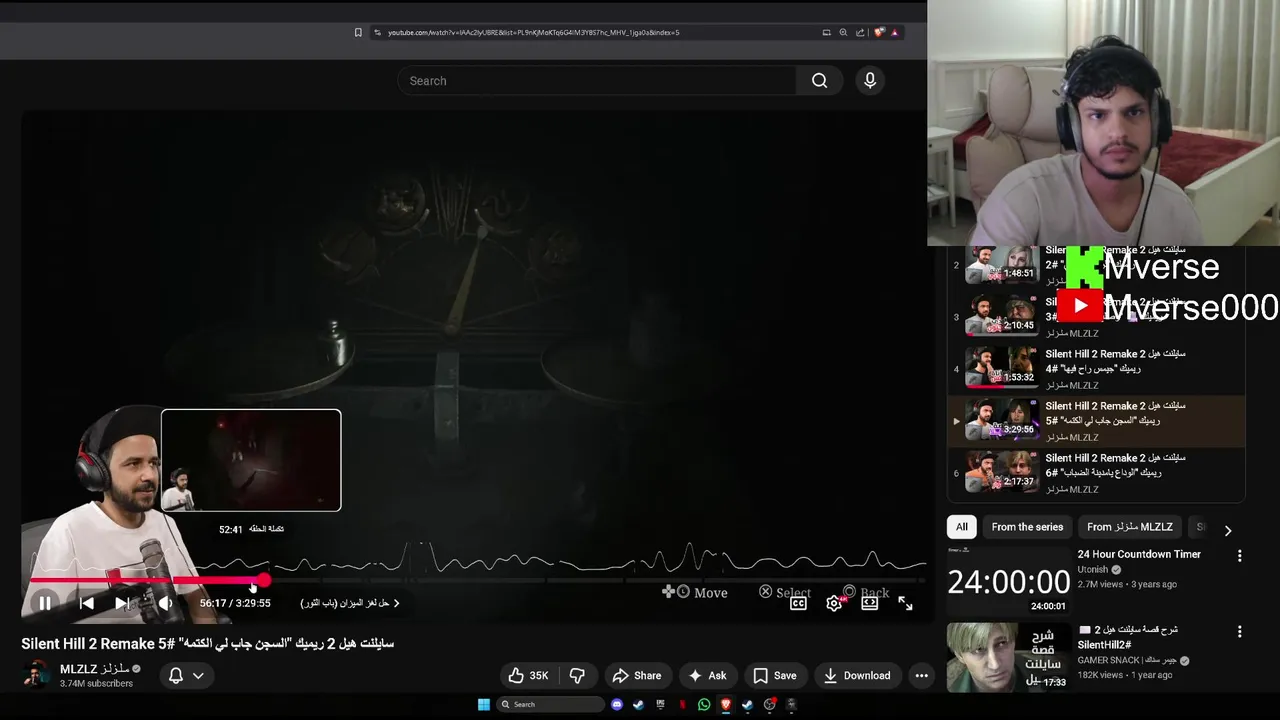This screenshot has width=1280, height=720.
Task: Seek along the red video progress bar
Action: (x=478, y=580)
